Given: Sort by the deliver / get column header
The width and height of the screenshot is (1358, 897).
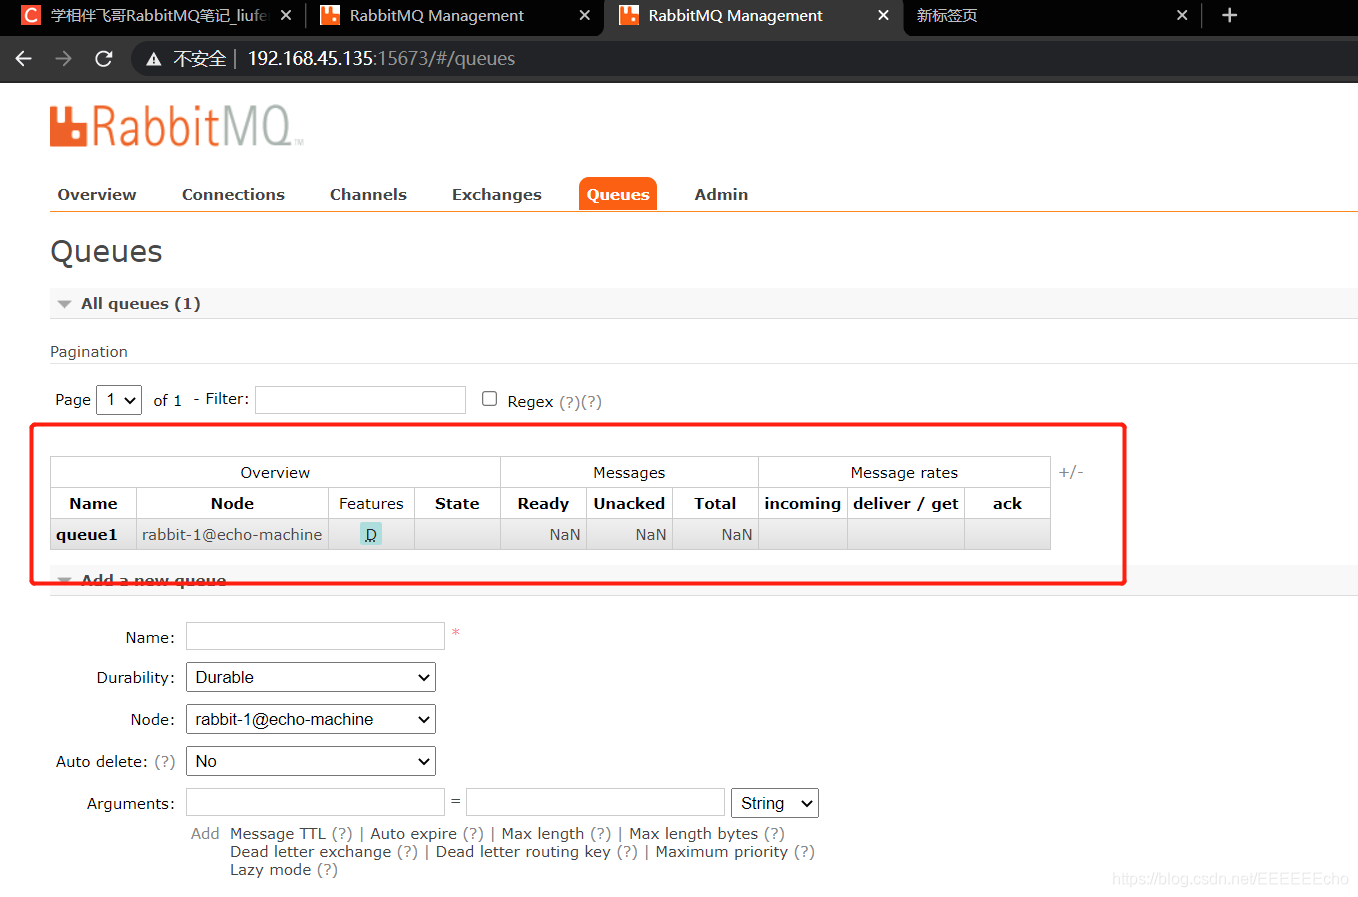Looking at the screenshot, I should click(x=906, y=503).
